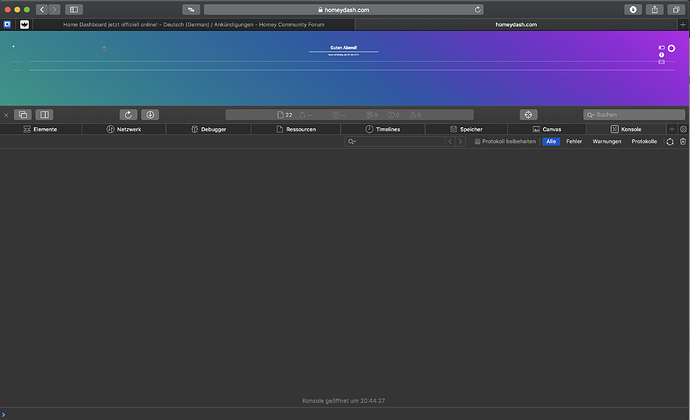Click the console circular-arrow icon beside trash
The width and height of the screenshot is (690, 420).
pos(670,141)
